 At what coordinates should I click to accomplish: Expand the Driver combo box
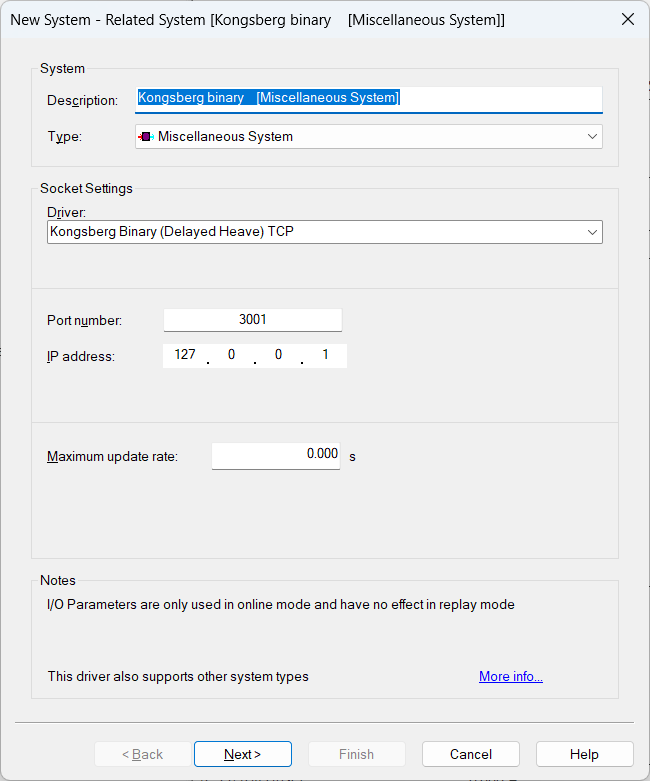[x=592, y=232]
